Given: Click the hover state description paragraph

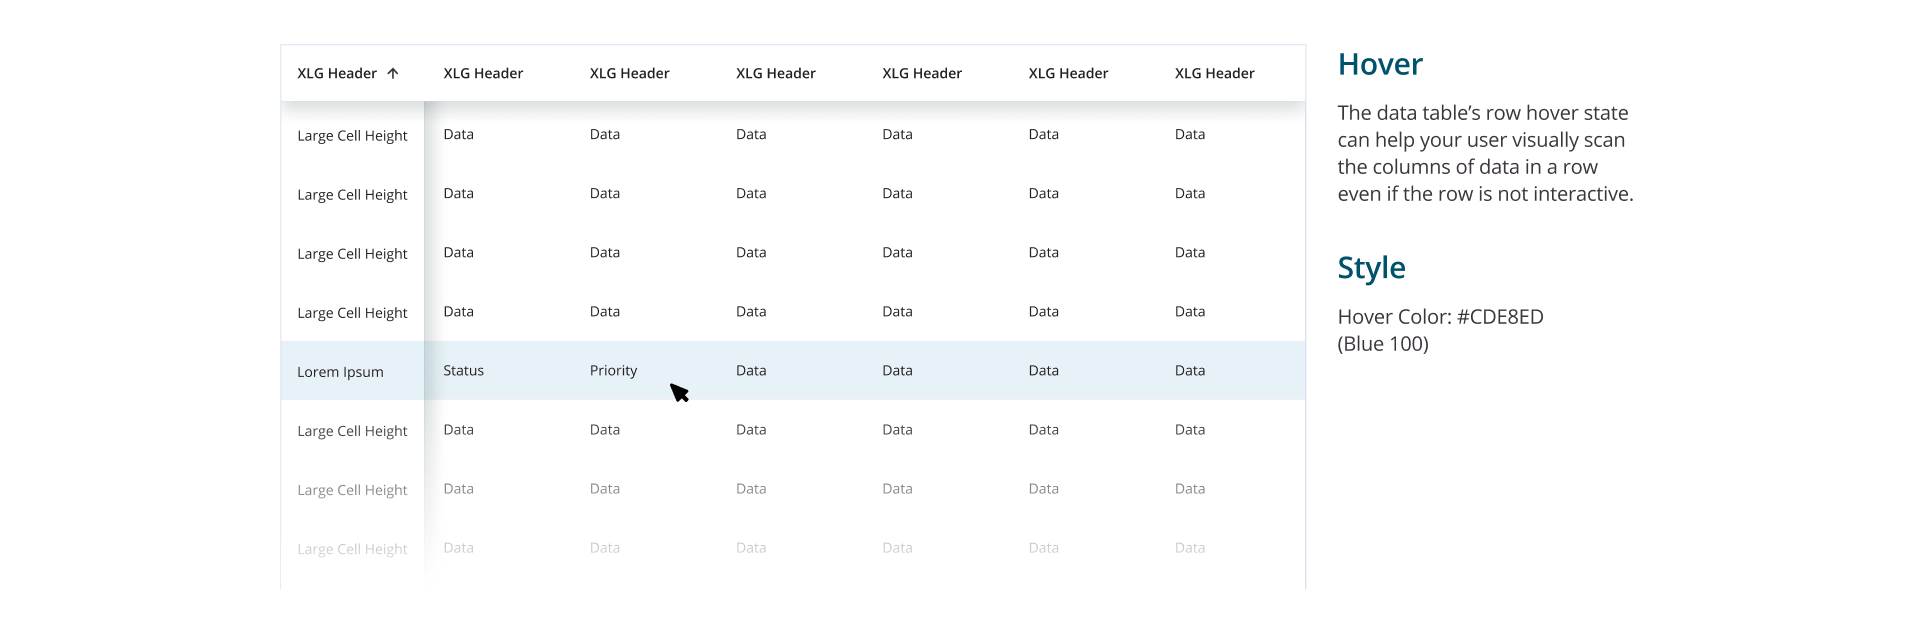Looking at the screenshot, I should click(1485, 154).
